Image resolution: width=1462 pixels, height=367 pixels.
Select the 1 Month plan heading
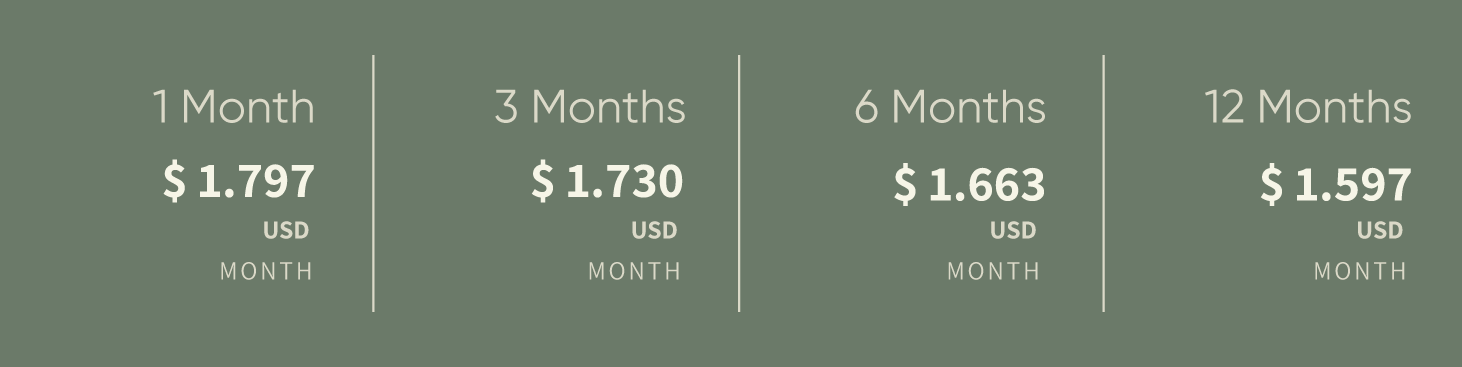(x=234, y=107)
